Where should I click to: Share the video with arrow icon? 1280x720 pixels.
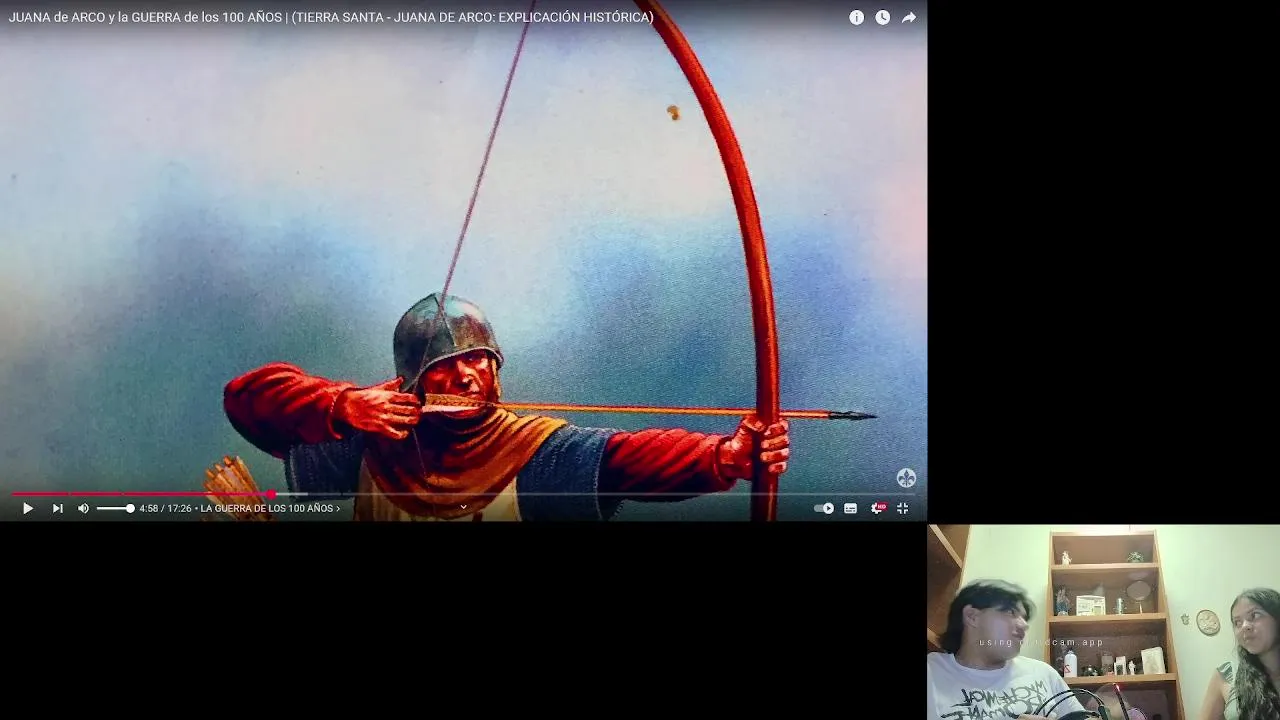pos(908,17)
